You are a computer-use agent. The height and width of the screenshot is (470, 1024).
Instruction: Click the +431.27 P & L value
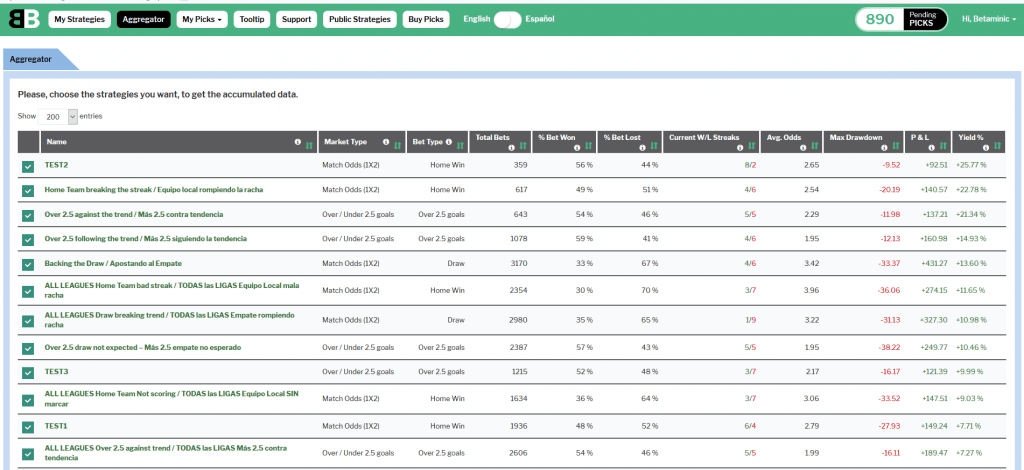point(935,263)
